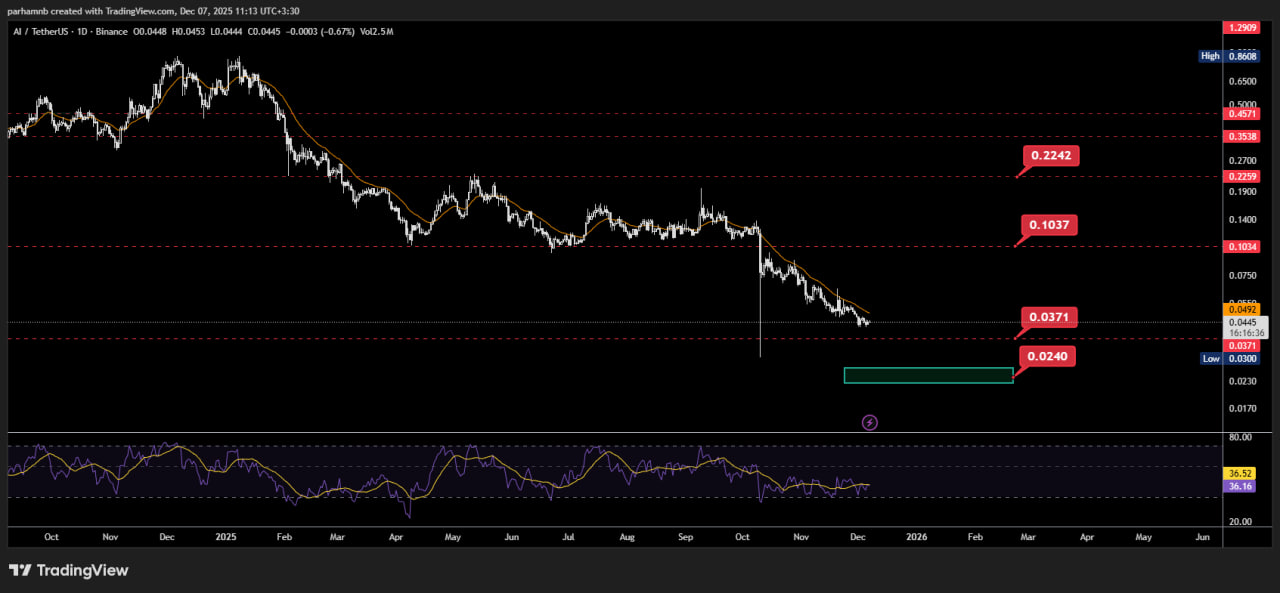
Task: Select the red 0.4571 price level label
Action: [x=1241, y=114]
